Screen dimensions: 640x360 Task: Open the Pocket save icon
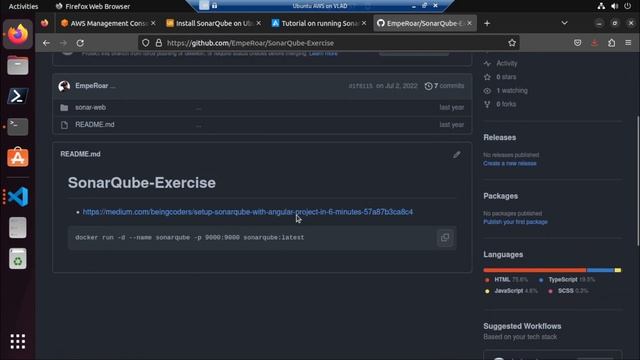[x=577, y=43]
